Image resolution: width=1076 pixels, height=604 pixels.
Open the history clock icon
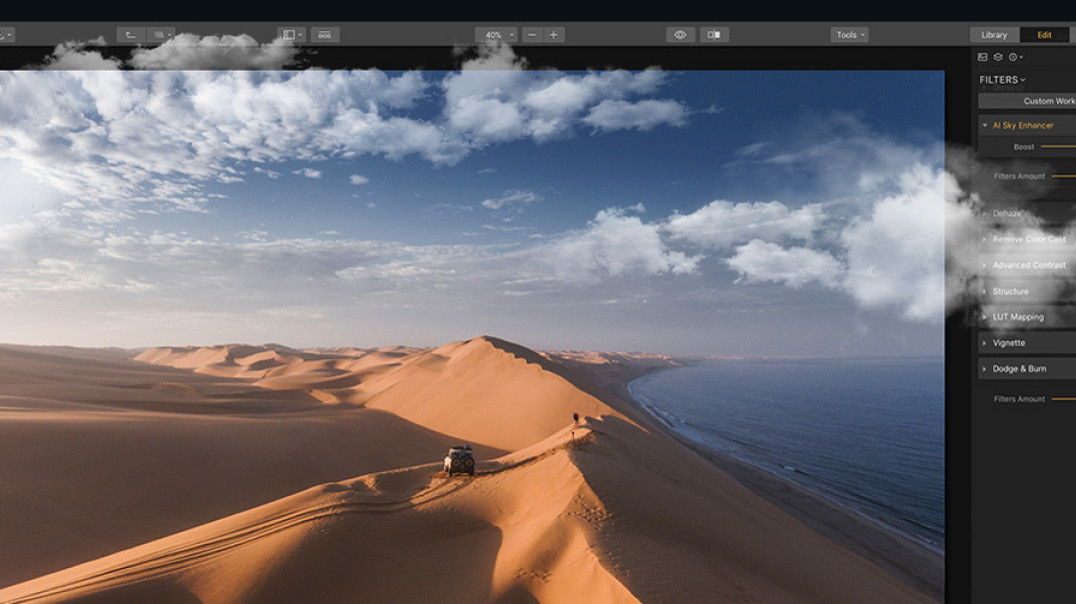click(1015, 57)
